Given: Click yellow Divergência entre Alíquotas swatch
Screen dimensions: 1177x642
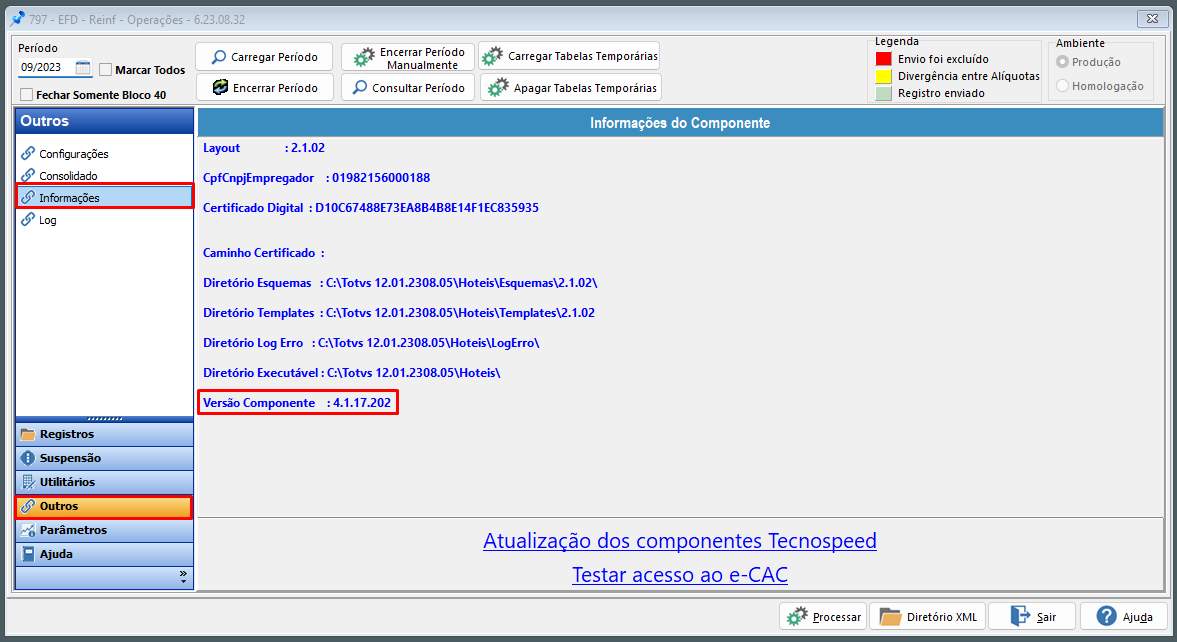Looking at the screenshot, I should point(884,76).
